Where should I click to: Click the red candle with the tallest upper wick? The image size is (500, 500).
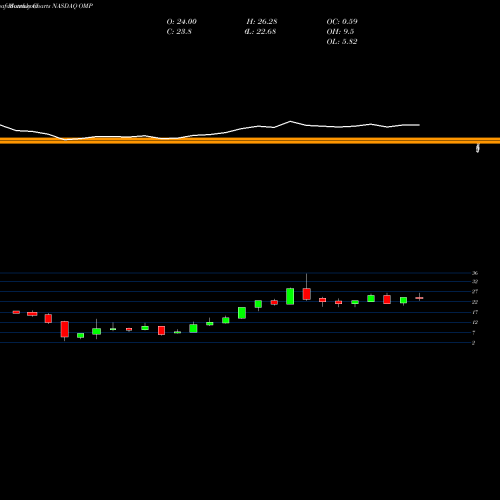(x=307, y=294)
